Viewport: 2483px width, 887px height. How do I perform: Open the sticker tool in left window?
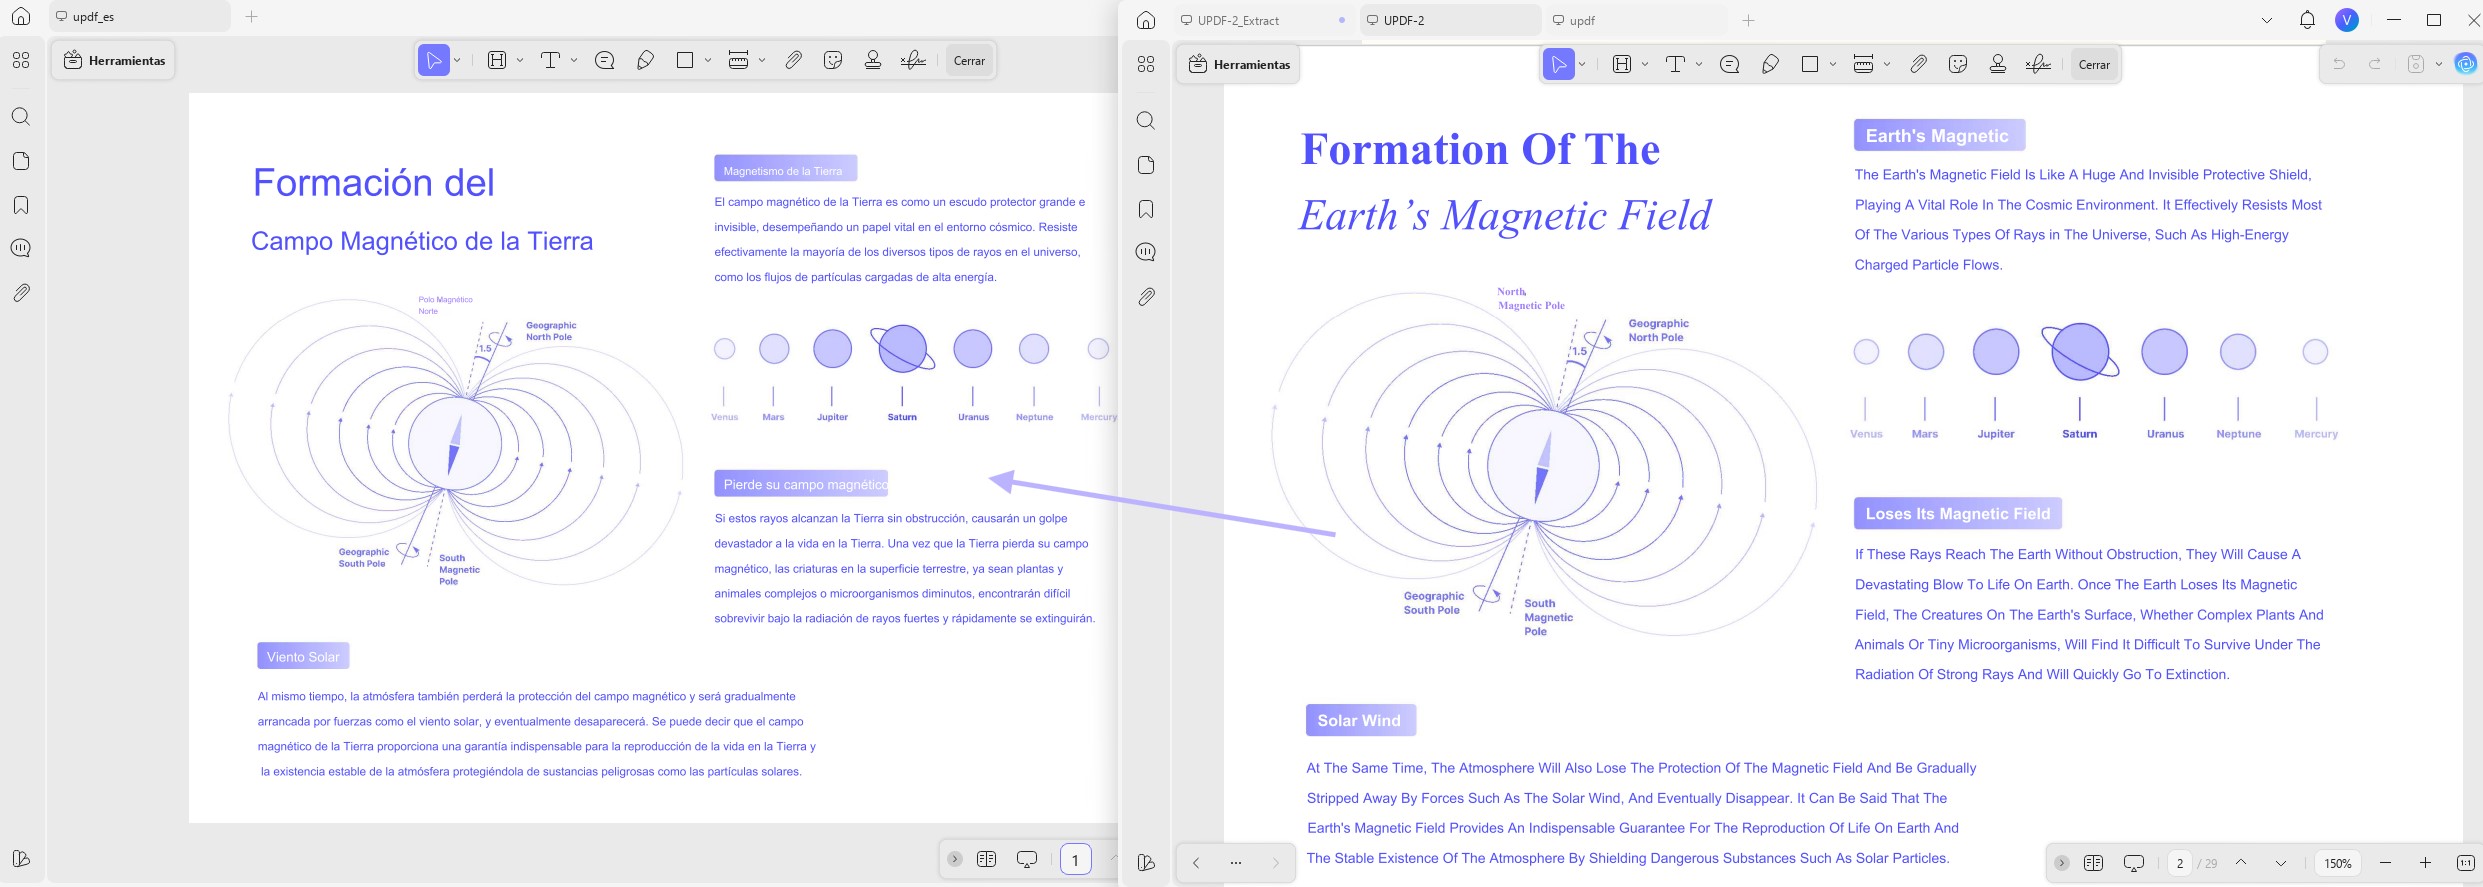click(833, 61)
